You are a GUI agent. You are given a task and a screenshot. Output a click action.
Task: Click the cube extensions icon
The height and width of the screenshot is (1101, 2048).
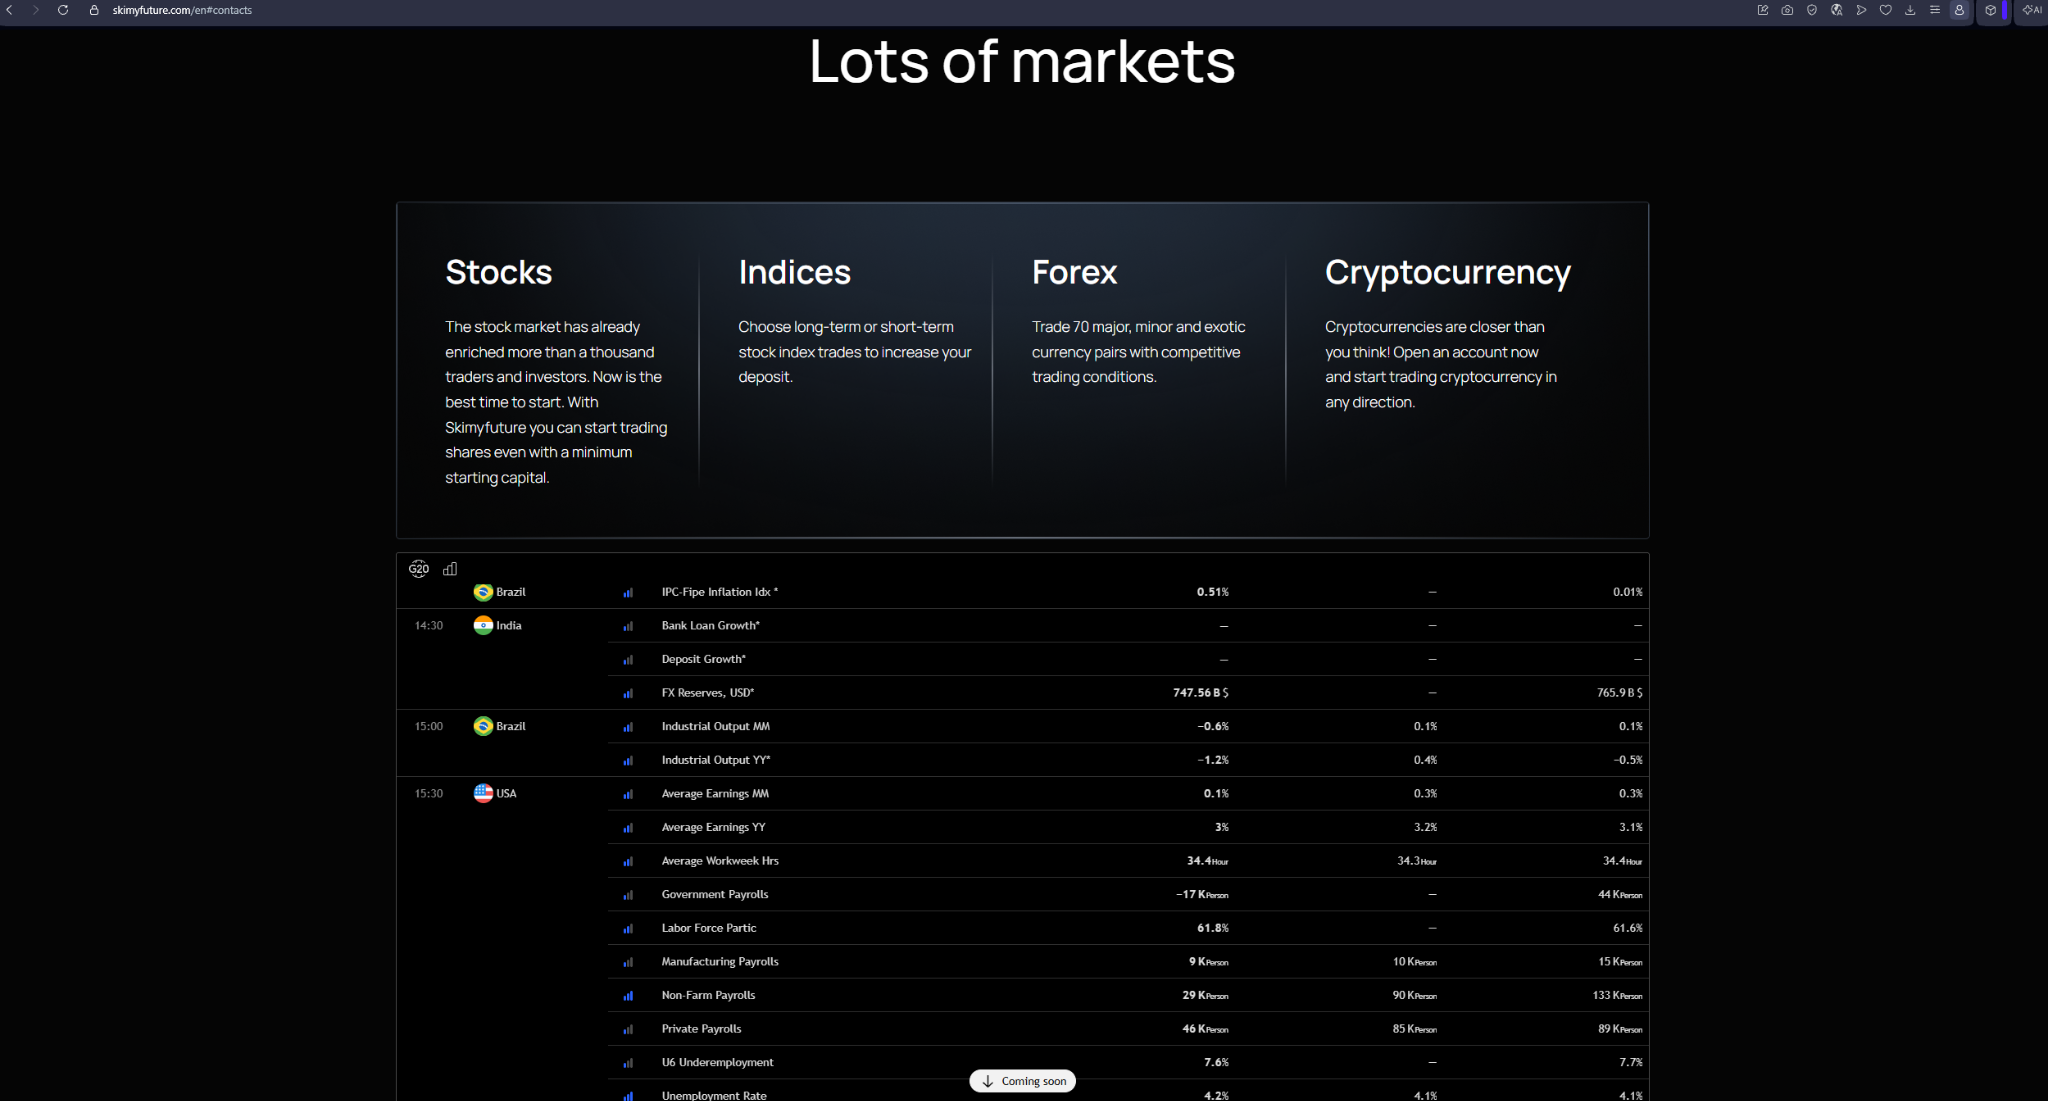click(x=1991, y=10)
